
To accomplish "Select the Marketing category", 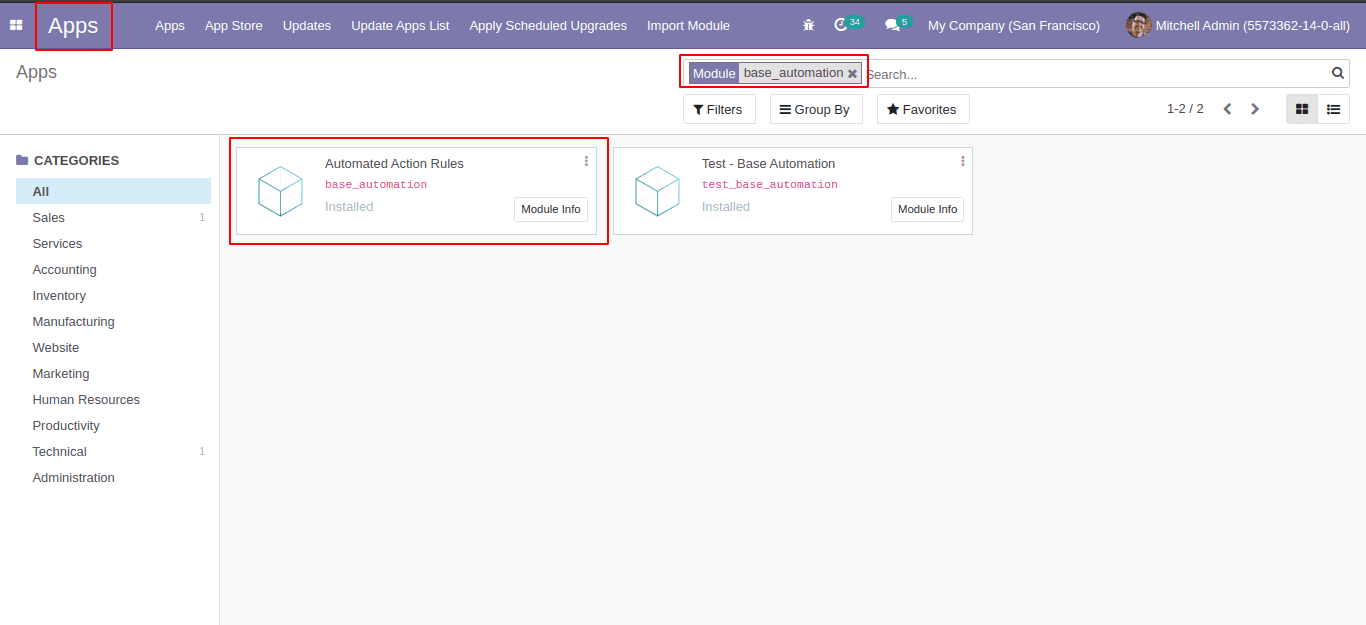I will [x=113, y=373].
